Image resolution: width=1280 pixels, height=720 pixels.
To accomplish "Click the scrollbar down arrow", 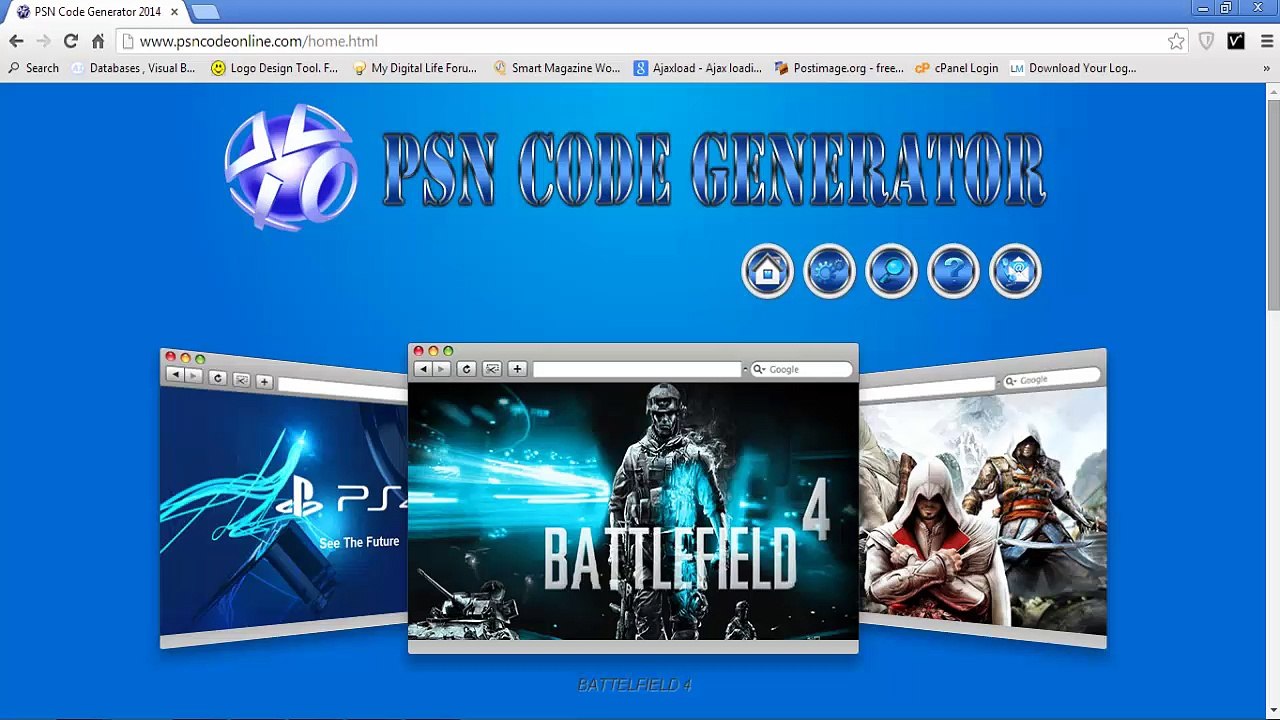I will 1273,711.
